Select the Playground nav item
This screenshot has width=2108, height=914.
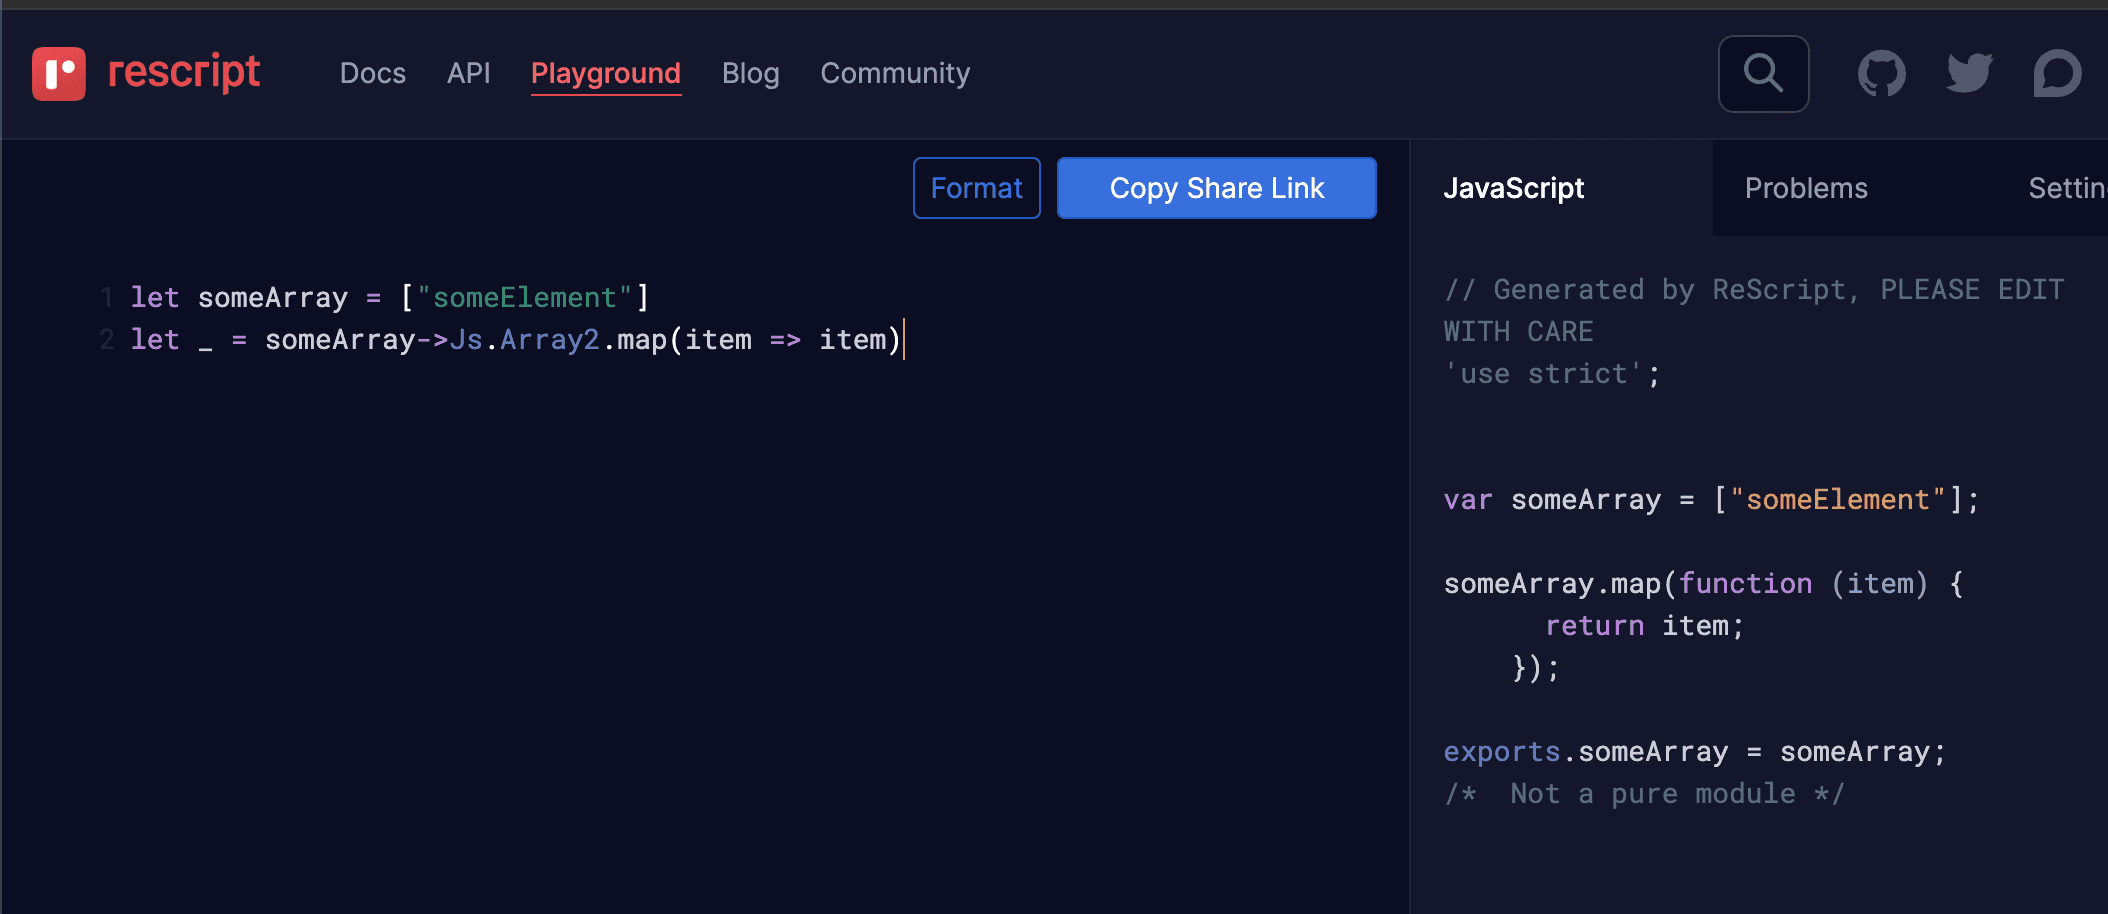tap(606, 74)
